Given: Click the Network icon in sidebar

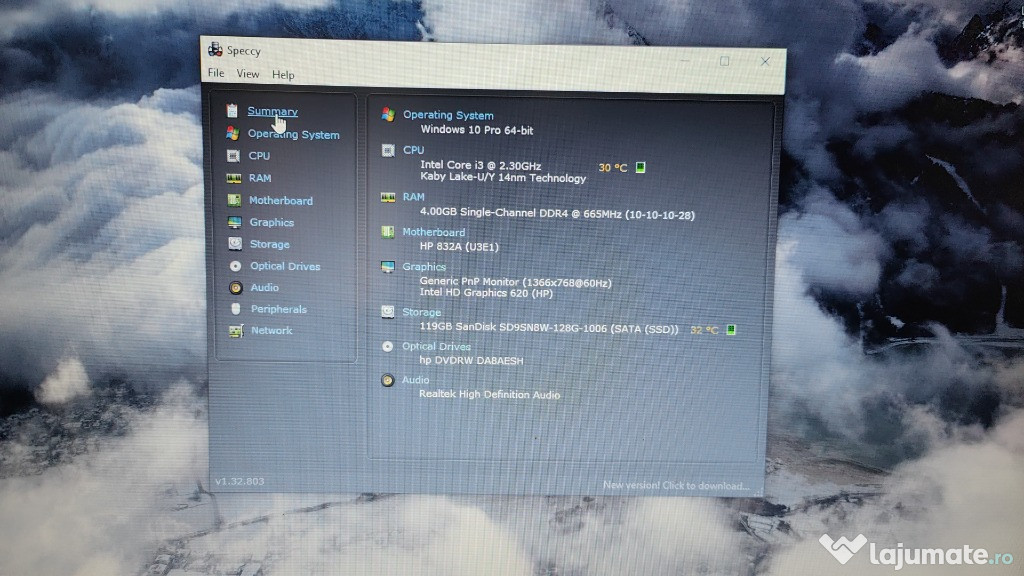Looking at the screenshot, I should pyautogui.click(x=235, y=331).
